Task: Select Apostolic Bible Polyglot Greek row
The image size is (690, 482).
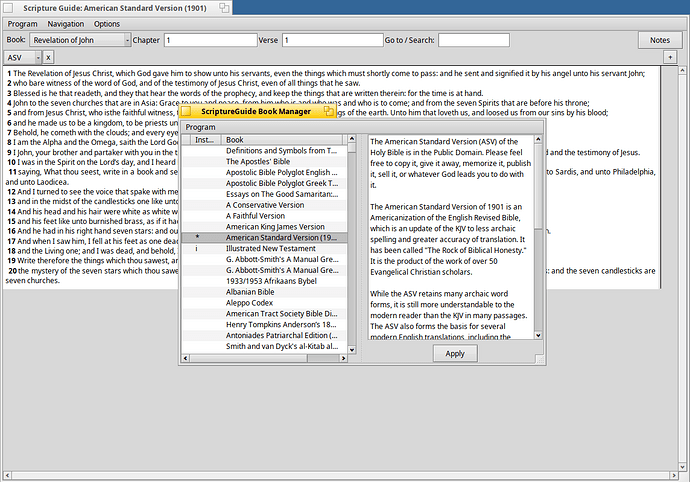Action: pyautogui.click(x=264, y=184)
